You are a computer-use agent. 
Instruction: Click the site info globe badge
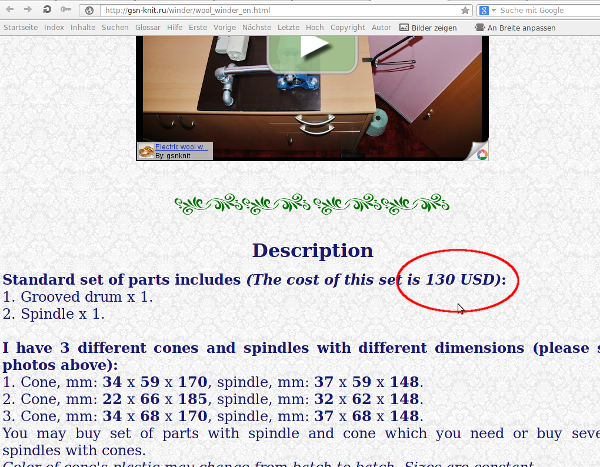pyautogui.click(x=89, y=10)
